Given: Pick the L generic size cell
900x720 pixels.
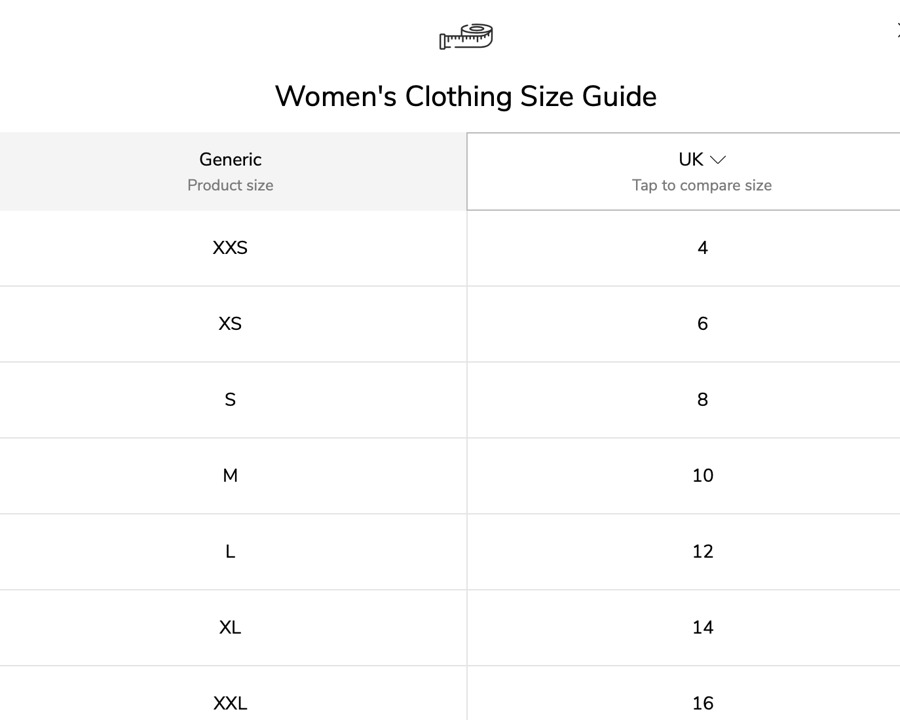Looking at the screenshot, I should coord(230,552).
